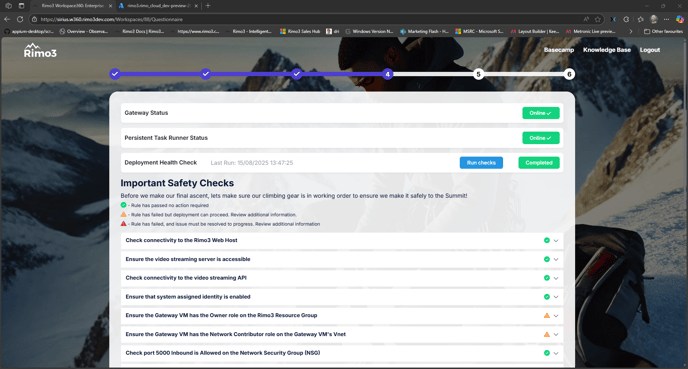Refresh the page with browser reload icon

pos(20,19)
